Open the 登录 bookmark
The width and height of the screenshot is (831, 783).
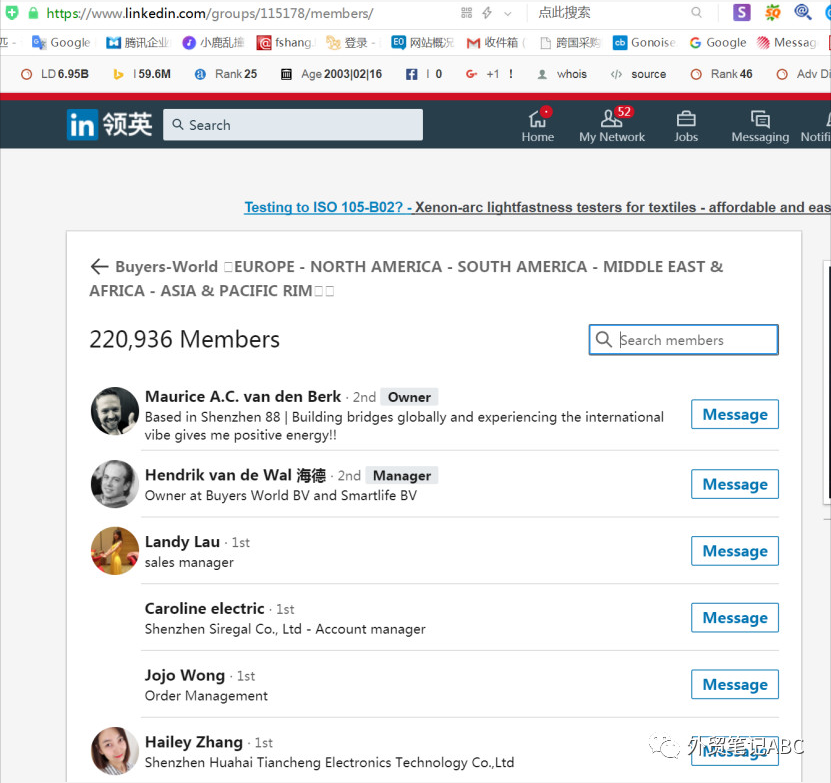click(350, 42)
